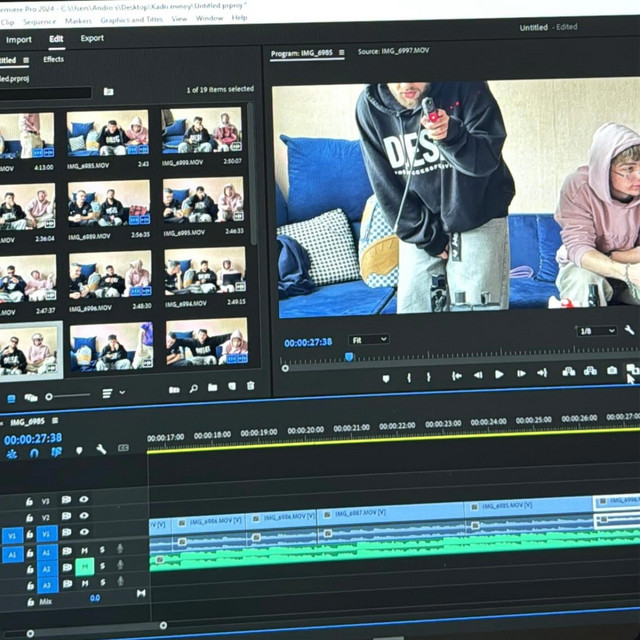Select the IMG_6989.MOV clip thumbnail

click(x=109, y=204)
